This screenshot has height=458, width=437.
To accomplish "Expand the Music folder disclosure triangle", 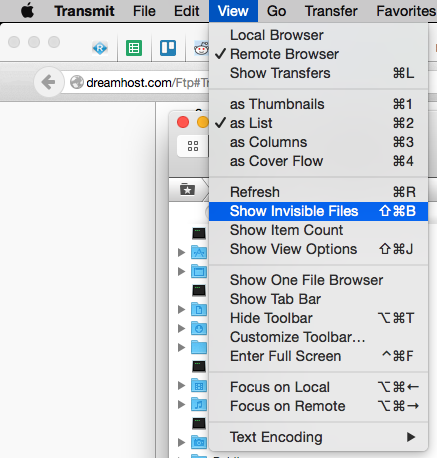I will (181, 405).
